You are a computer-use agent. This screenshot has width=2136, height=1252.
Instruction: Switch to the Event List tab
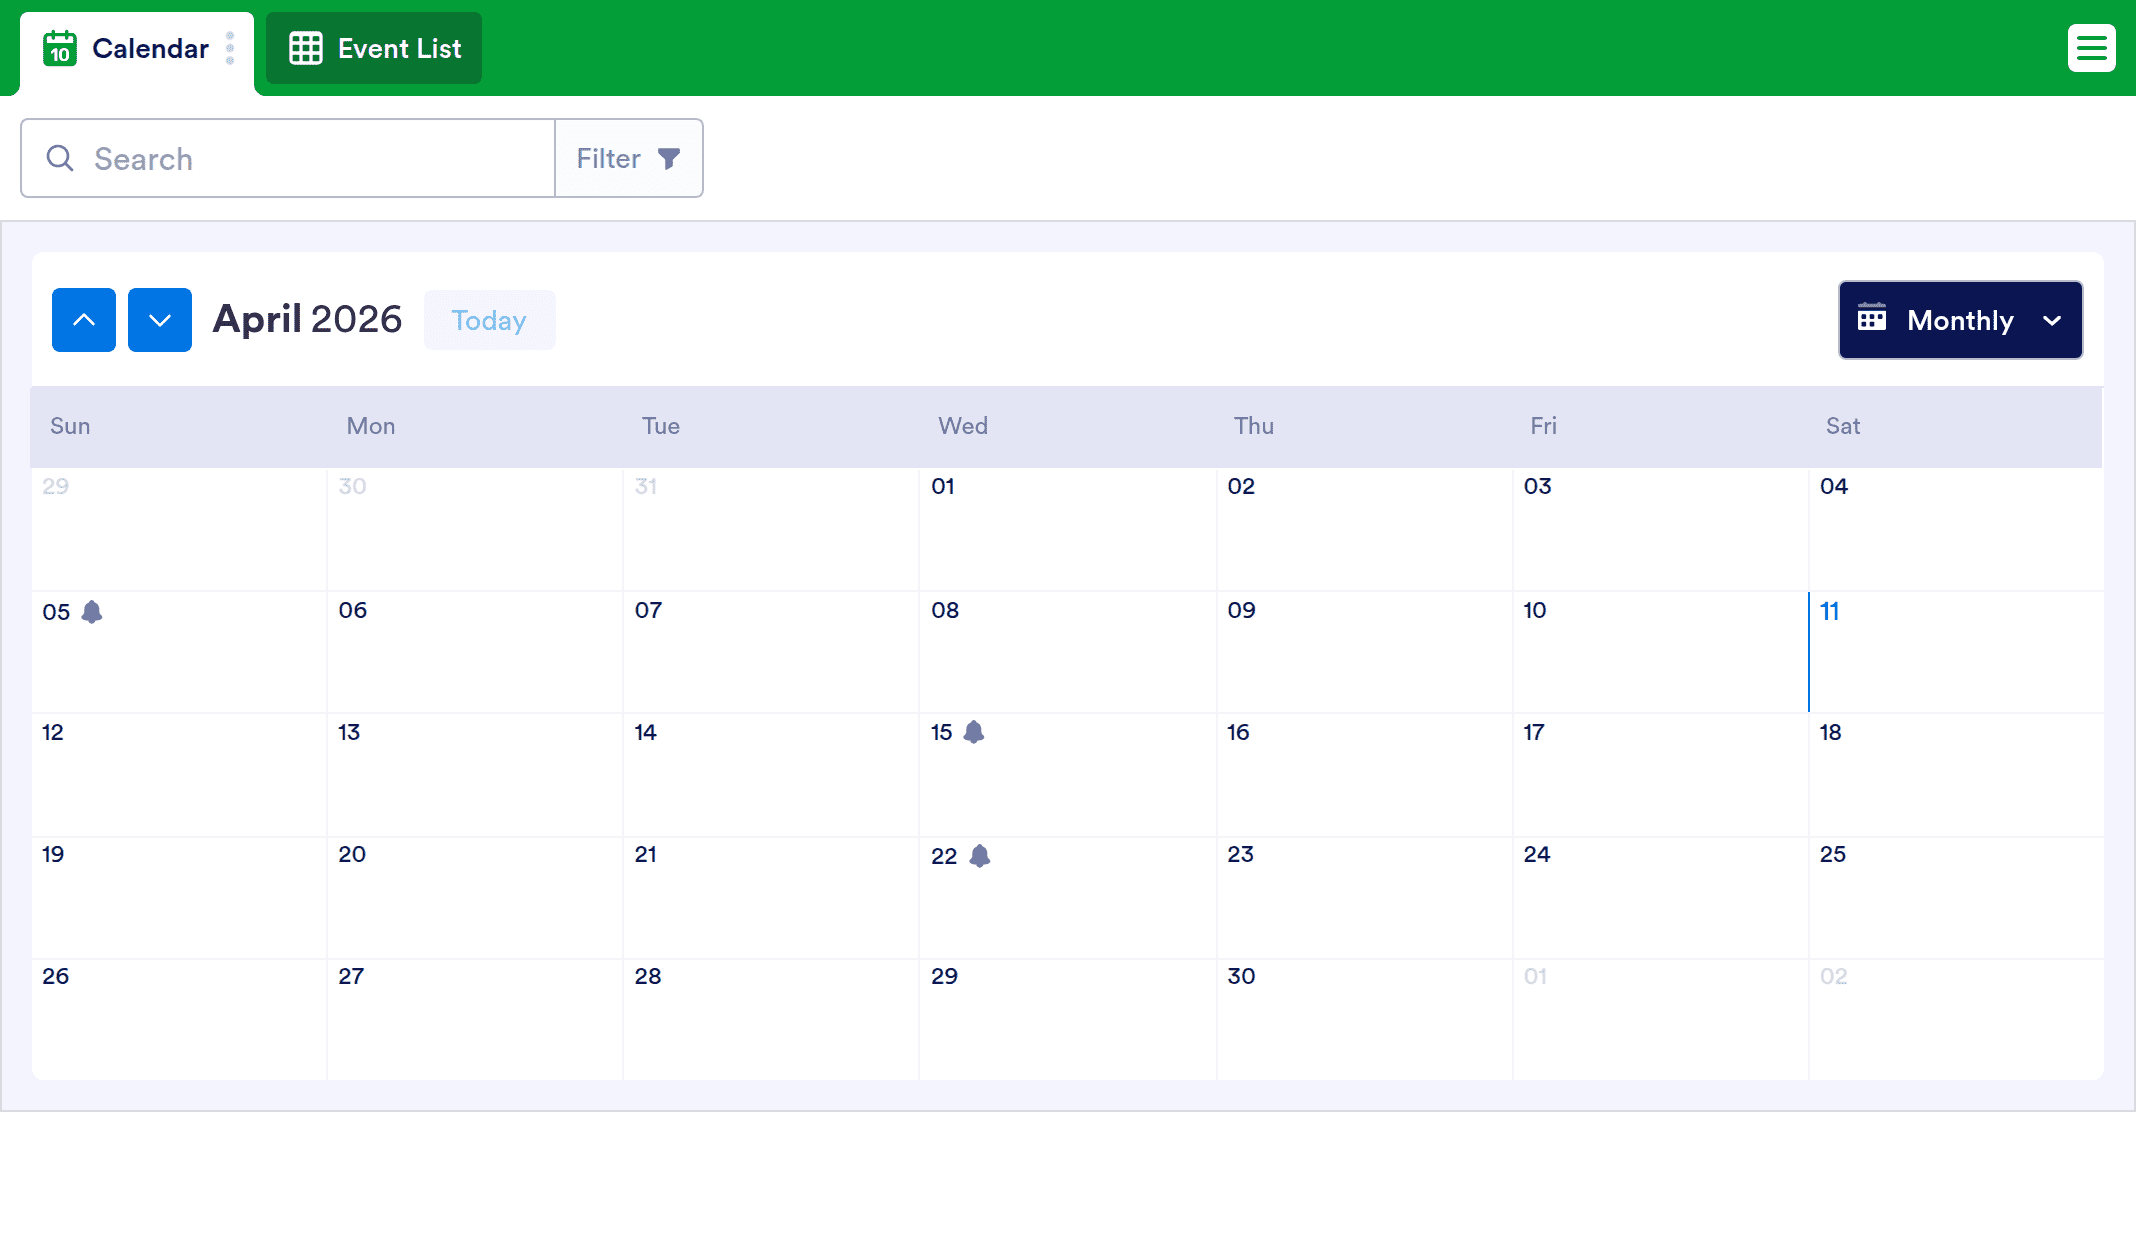374,48
